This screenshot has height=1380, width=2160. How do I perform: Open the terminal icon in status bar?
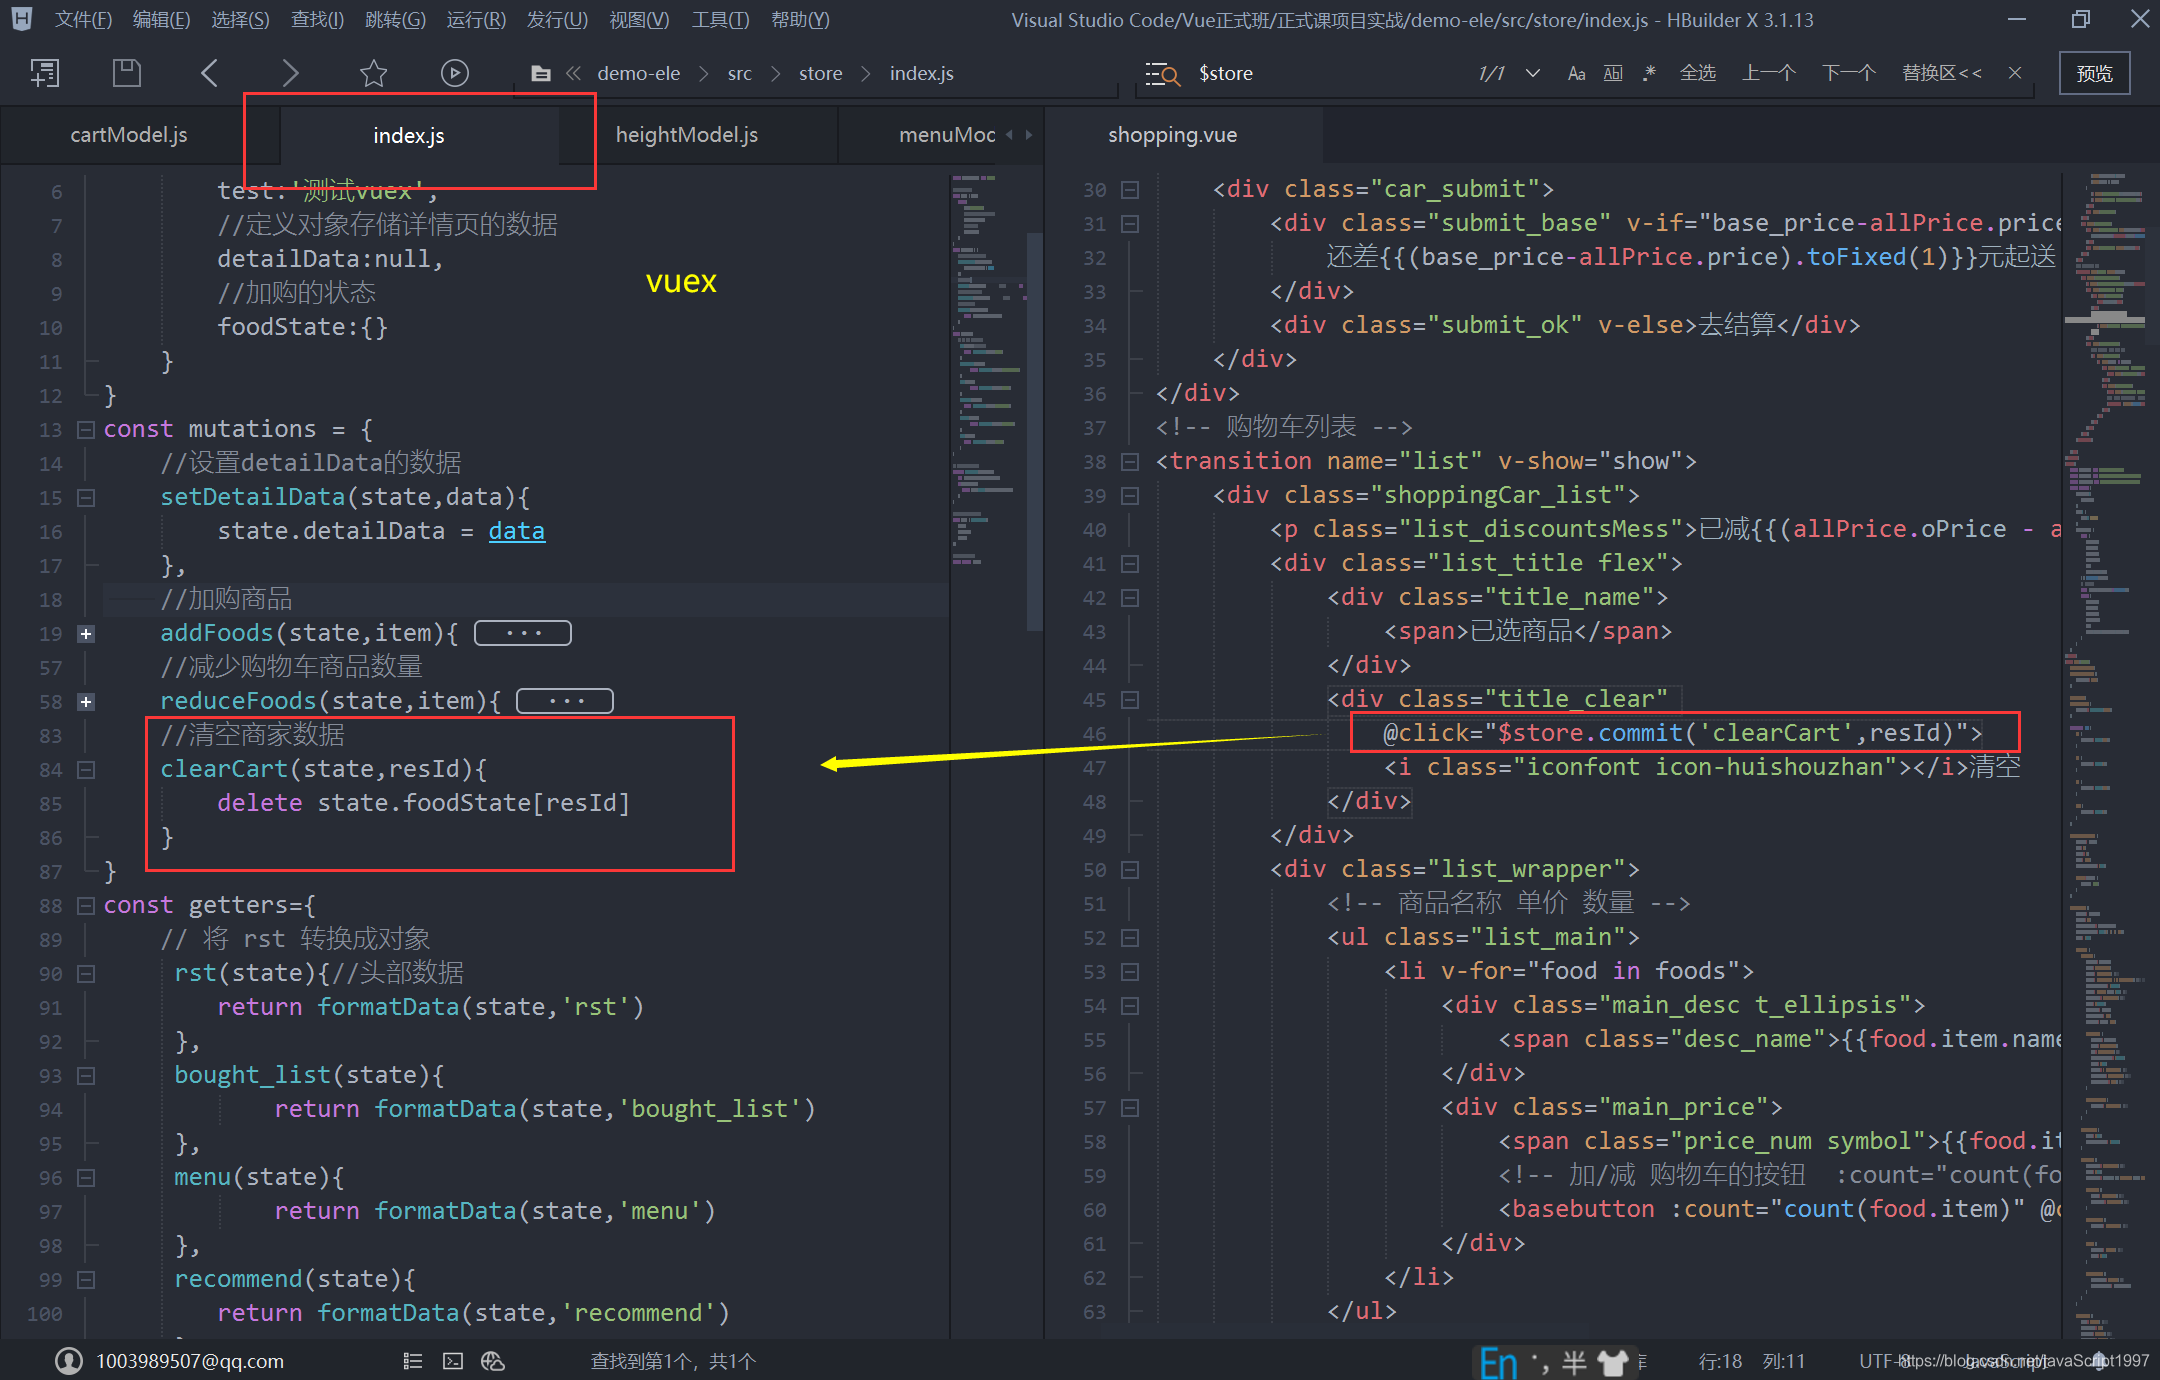[453, 1361]
